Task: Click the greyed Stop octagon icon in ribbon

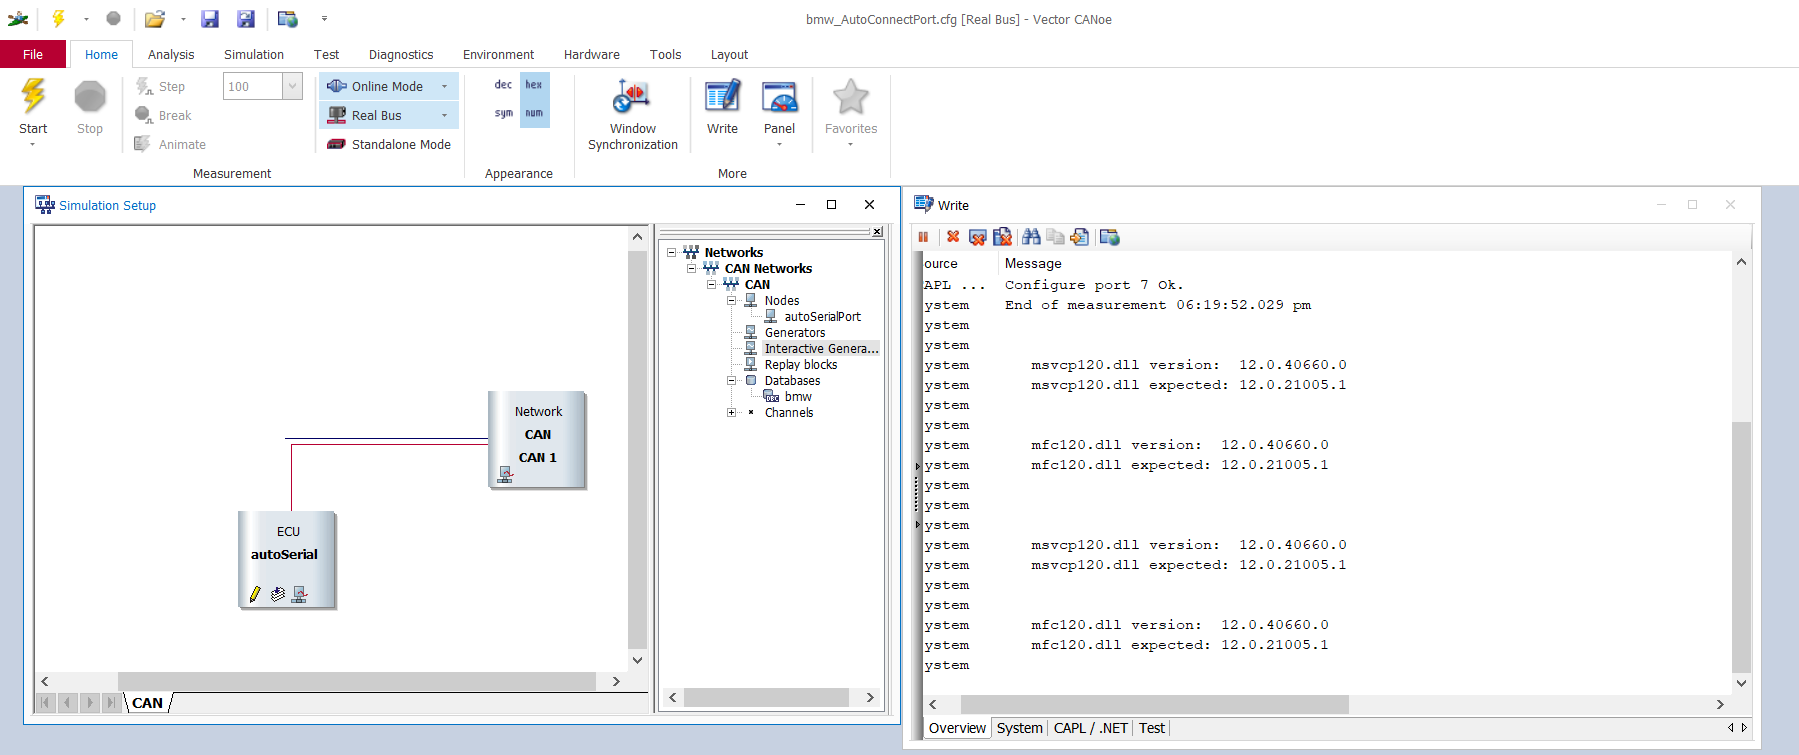Action: pos(90,97)
